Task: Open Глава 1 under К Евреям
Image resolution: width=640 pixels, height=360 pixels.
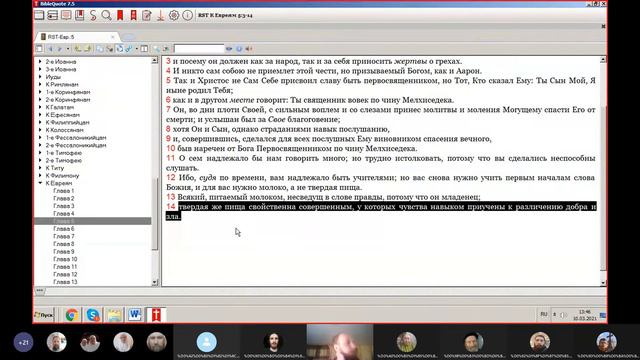Action: [64, 191]
